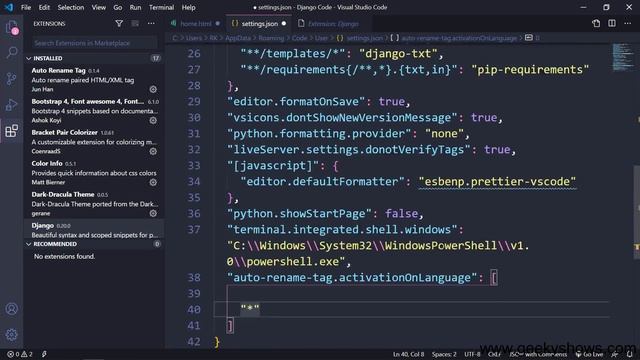The width and height of the screenshot is (640, 360).
Task: Change indentation via Spaces: 2
Action: click(444, 354)
